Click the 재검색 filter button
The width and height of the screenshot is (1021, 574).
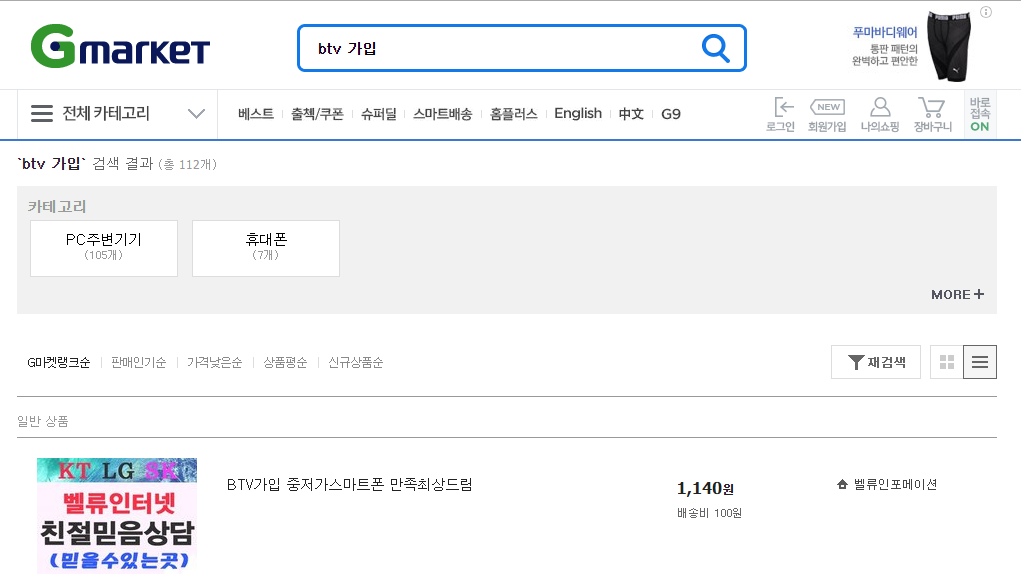click(876, 362)
